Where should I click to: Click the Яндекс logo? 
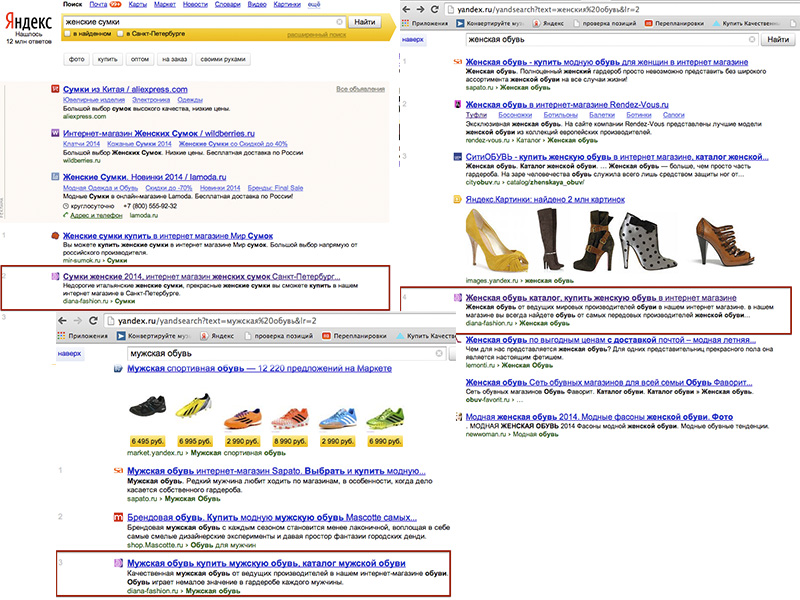tap(29, 21)
